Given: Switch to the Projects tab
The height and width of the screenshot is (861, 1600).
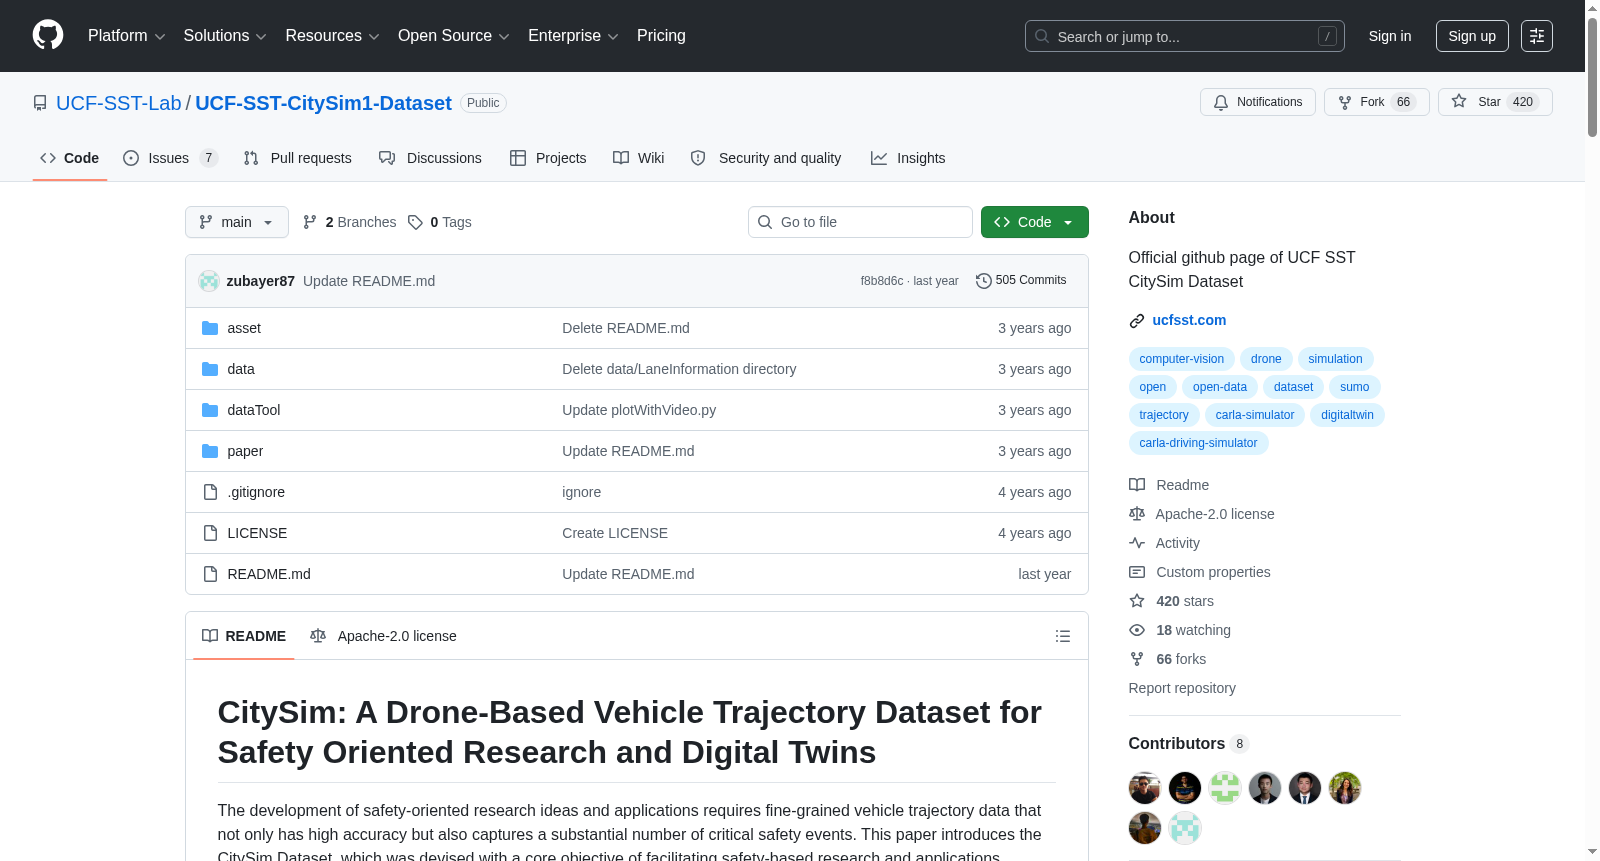Looking at the screenshot, I should pyautogui.click(x=548, y=158).
